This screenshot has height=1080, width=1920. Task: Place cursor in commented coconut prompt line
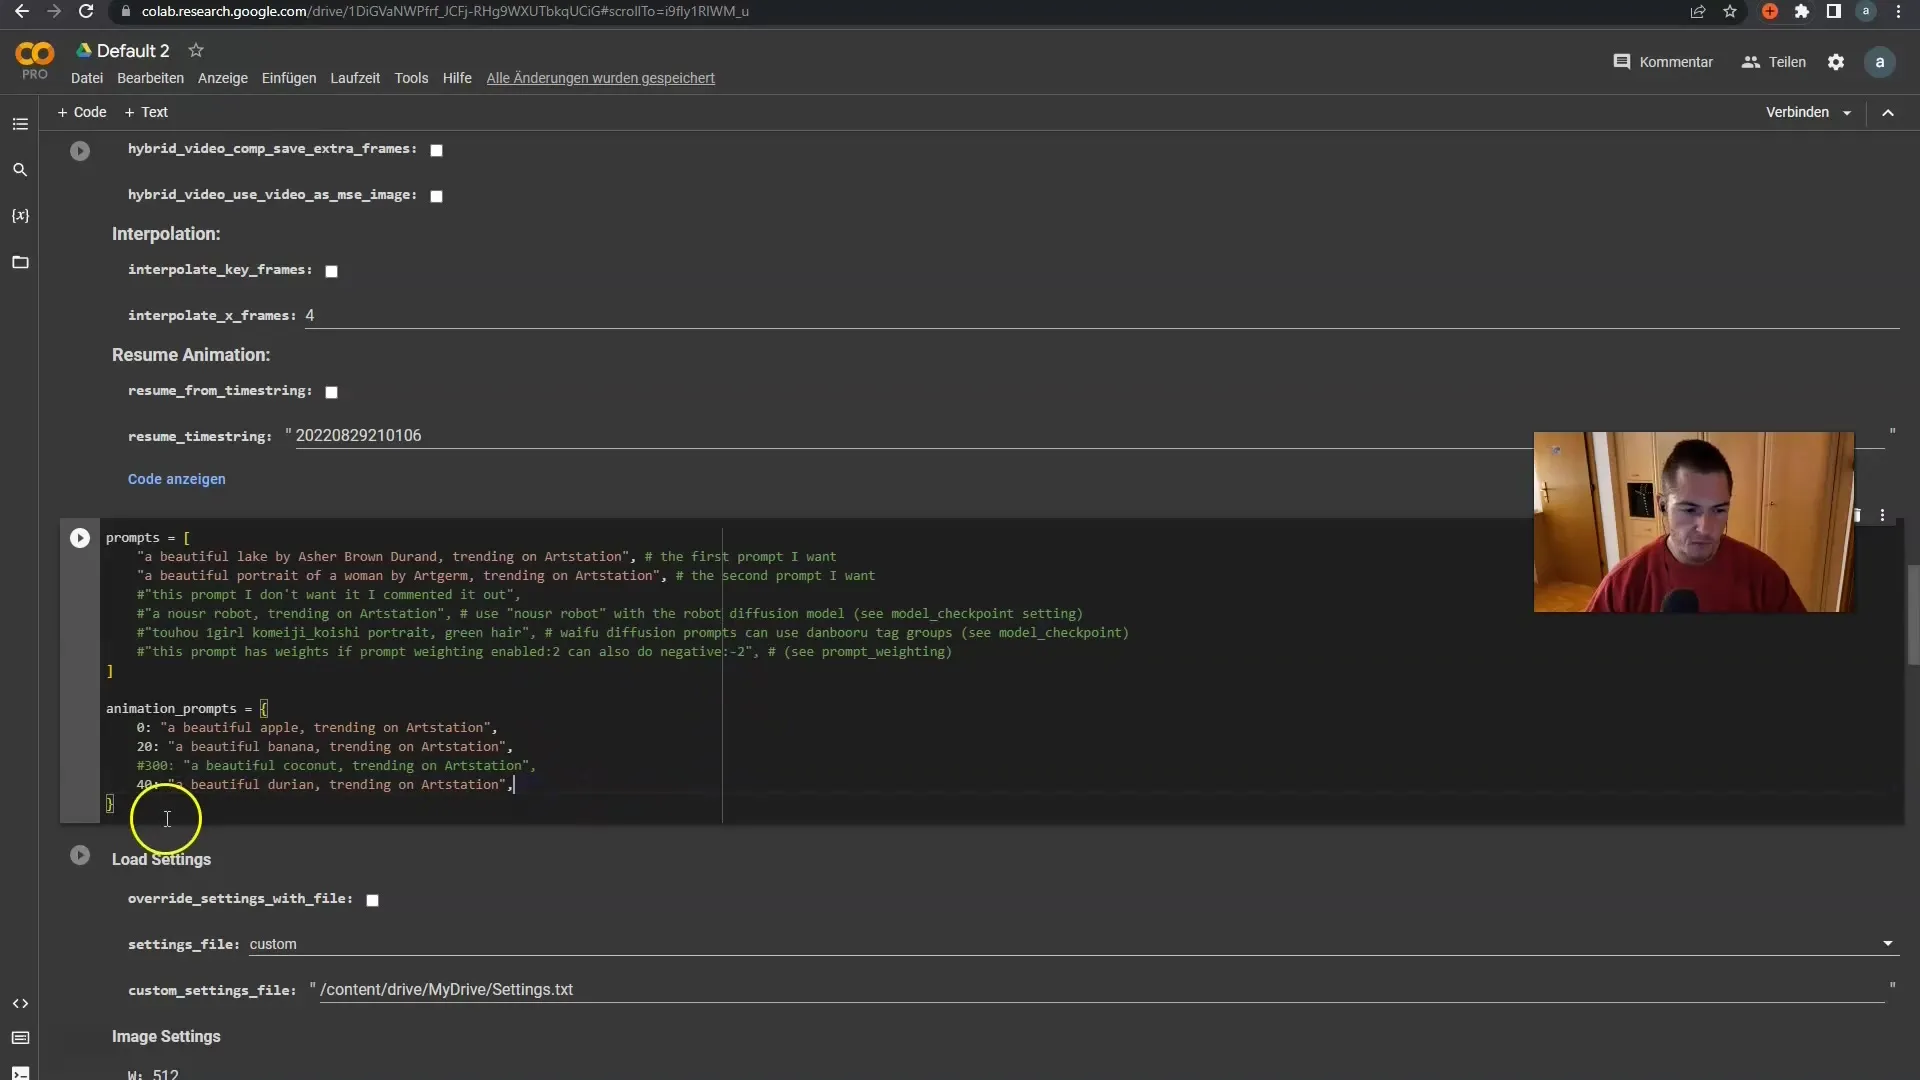(336, 766)
